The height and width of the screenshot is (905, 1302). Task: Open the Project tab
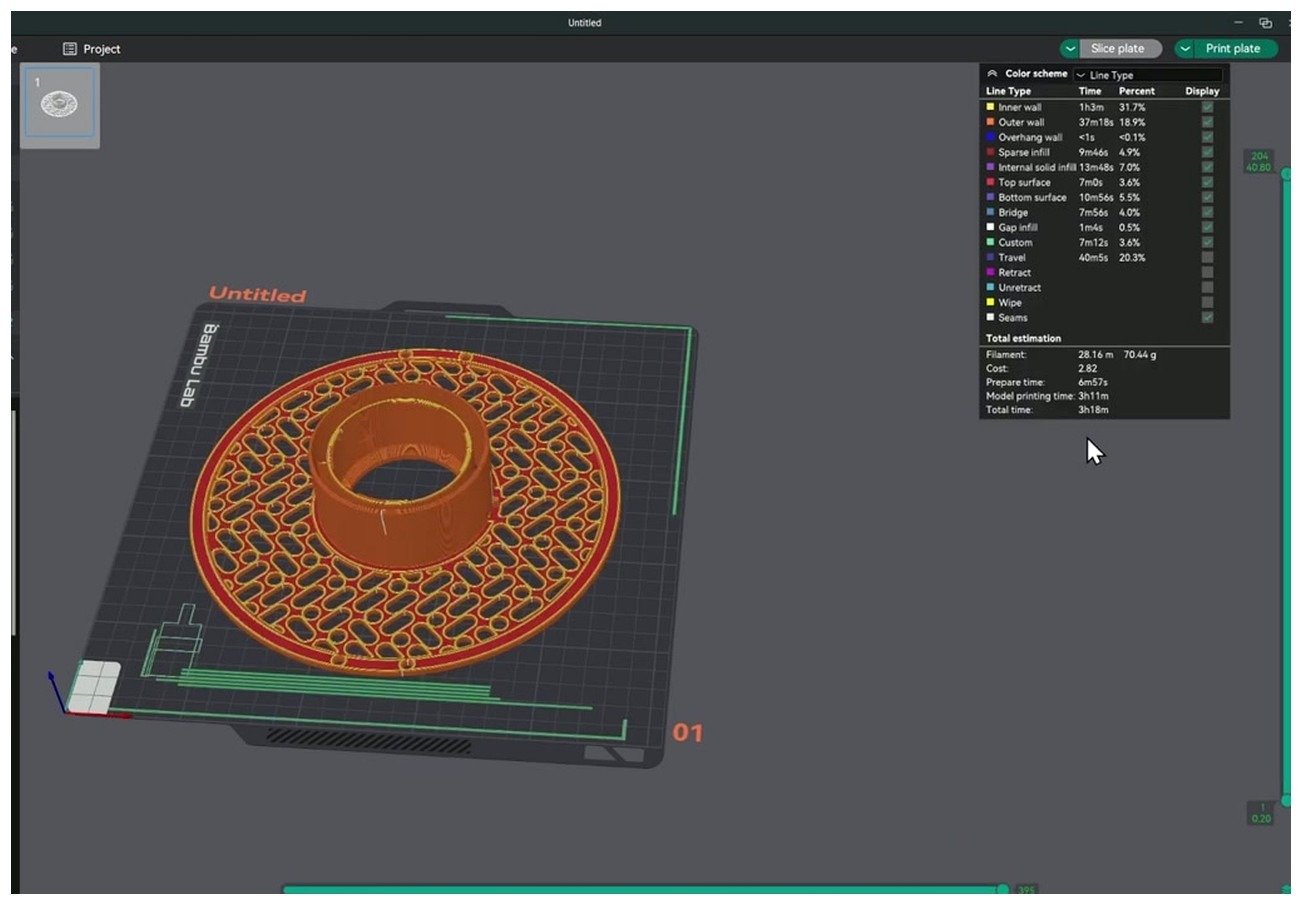91,49
